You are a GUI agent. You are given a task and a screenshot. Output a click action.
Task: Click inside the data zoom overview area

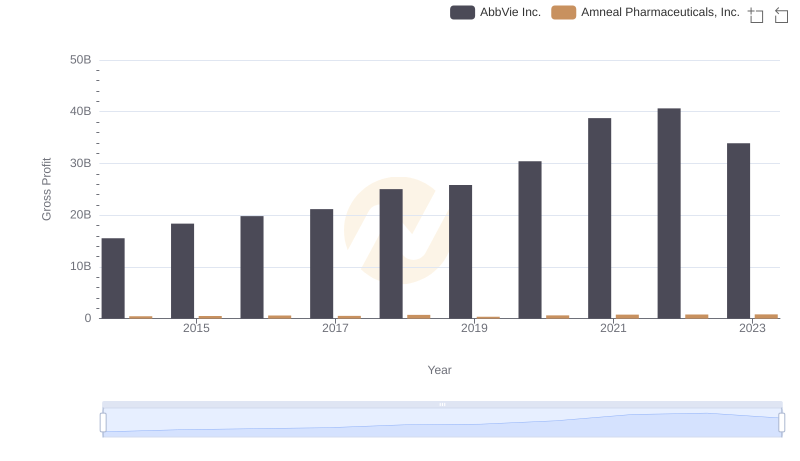coord(442,423)
